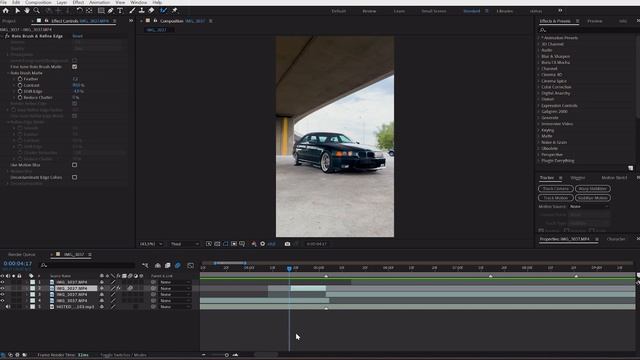Open the Composition menu
Image resolution: width=640 pixels, height=360 pixels.
point(38,2)
